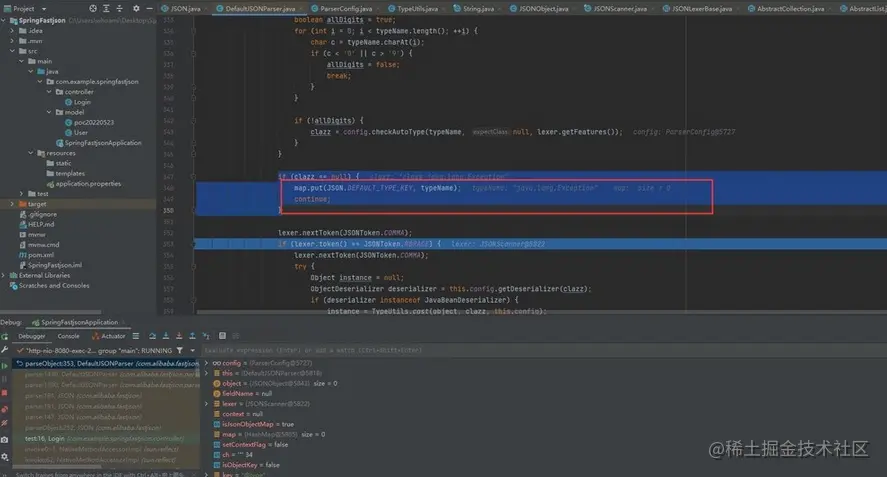Screen dimensions: 887x477
Task: Click the debug layout settings icon beside Actuator
Action: pyautogui.click(x=136, y=336)
